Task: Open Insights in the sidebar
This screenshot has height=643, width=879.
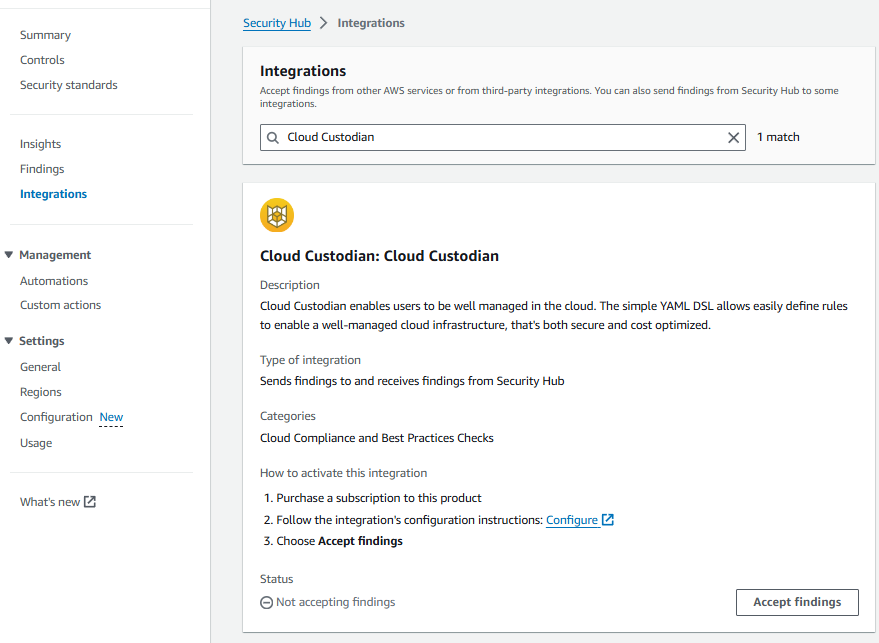Action: tap(40, 144)
